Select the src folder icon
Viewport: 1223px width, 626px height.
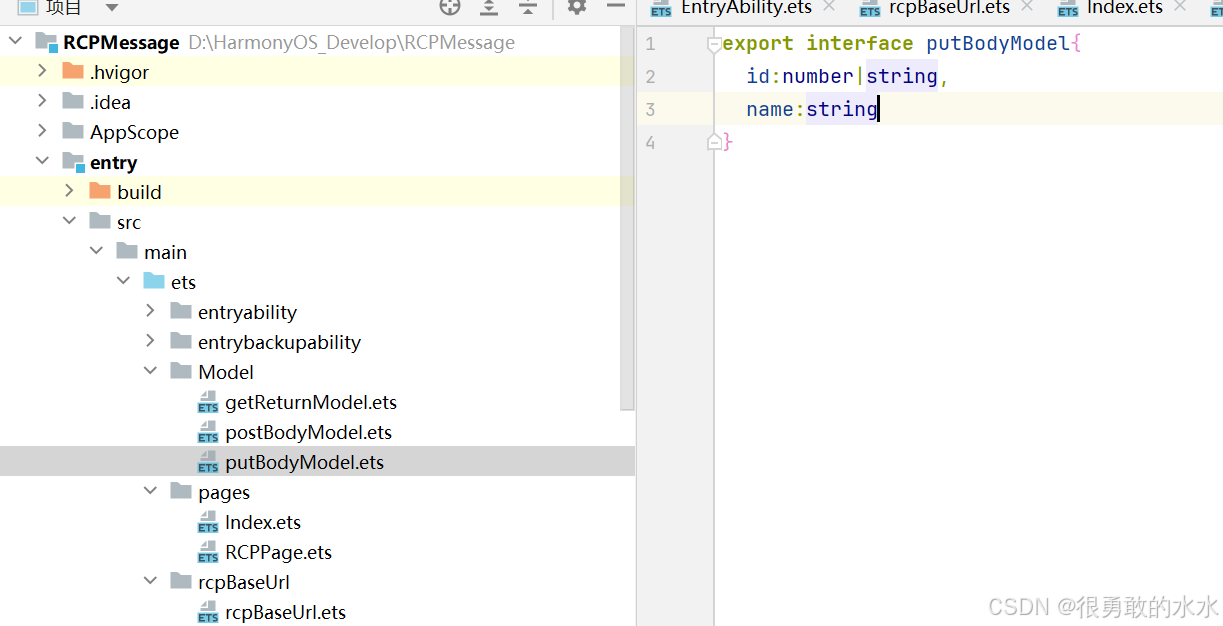pyautogui.click(x=100, y=222)
